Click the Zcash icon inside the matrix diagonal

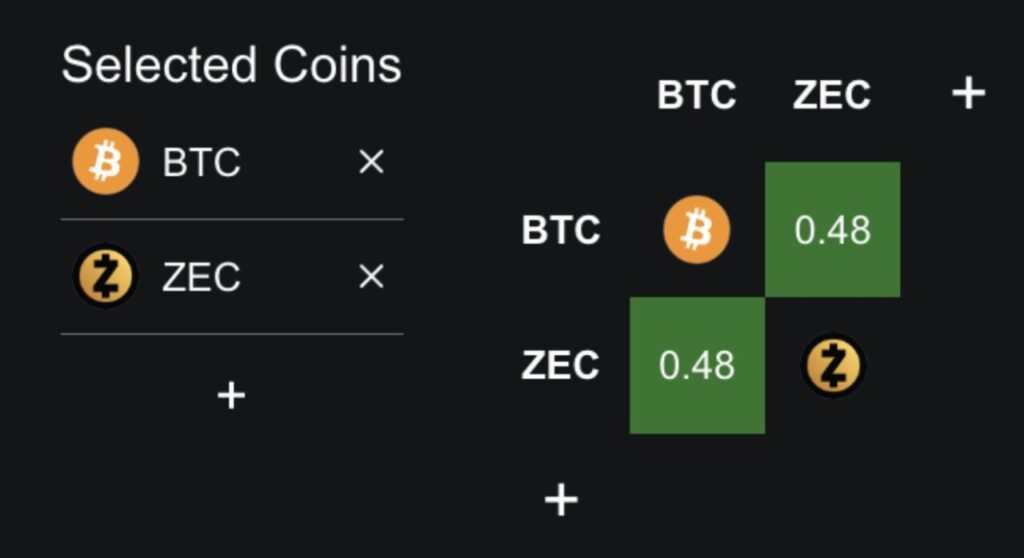point(833,366)
